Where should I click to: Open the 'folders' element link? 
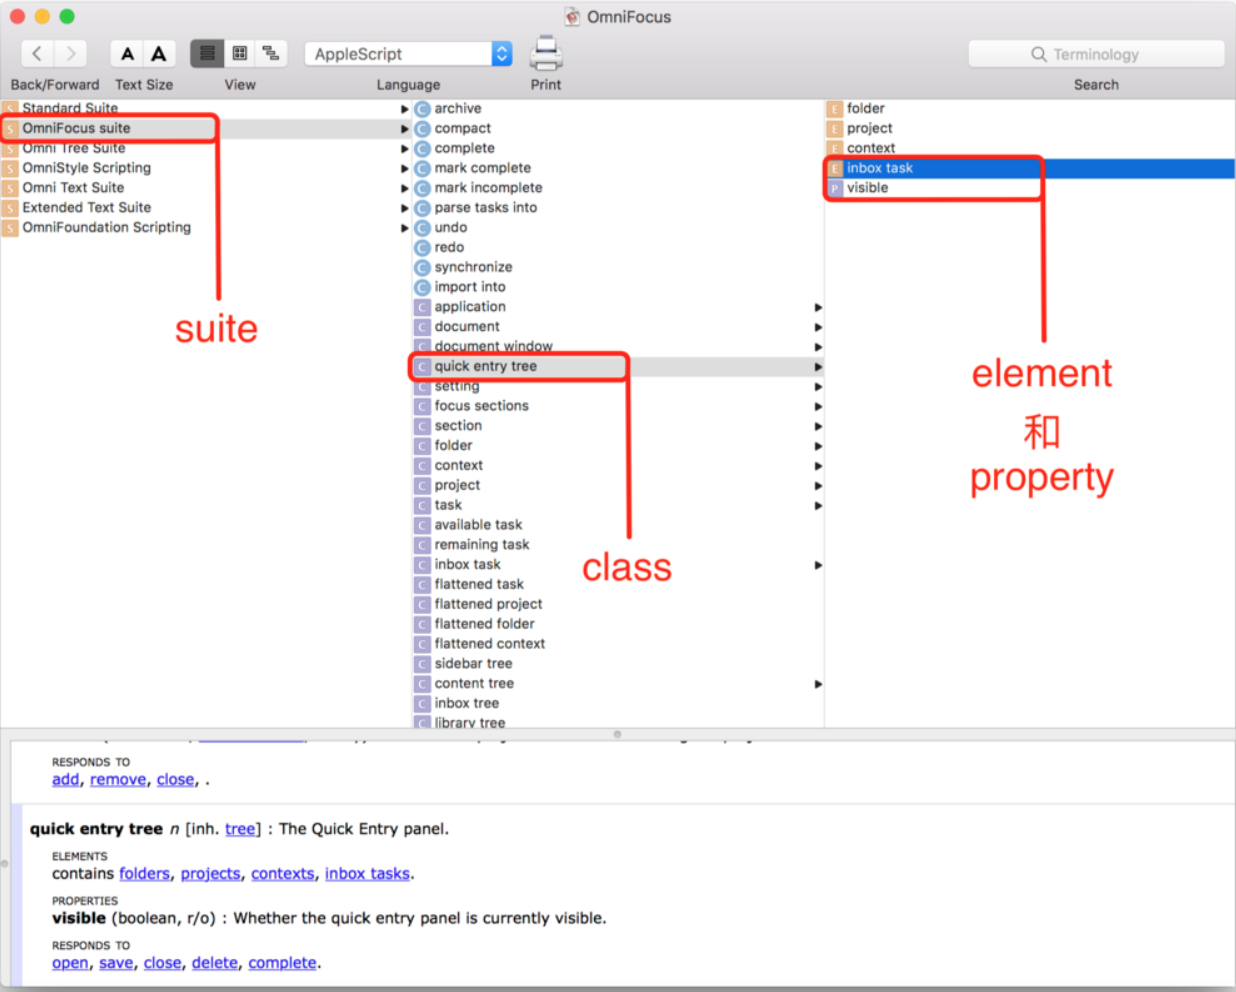coord(145,874)
